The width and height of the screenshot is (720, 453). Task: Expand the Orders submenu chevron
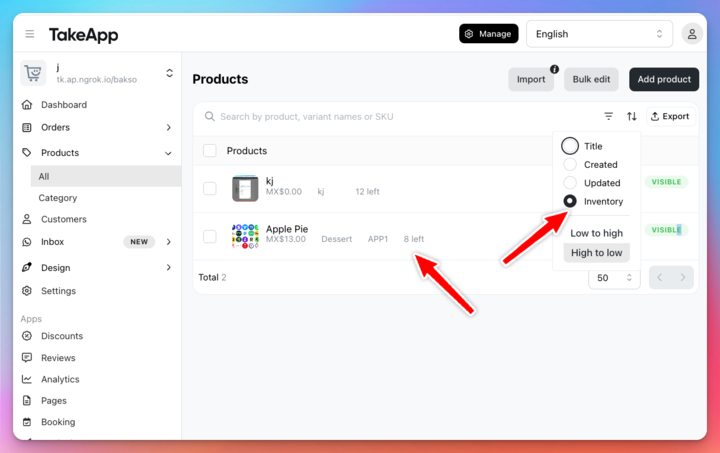point(169,127)
